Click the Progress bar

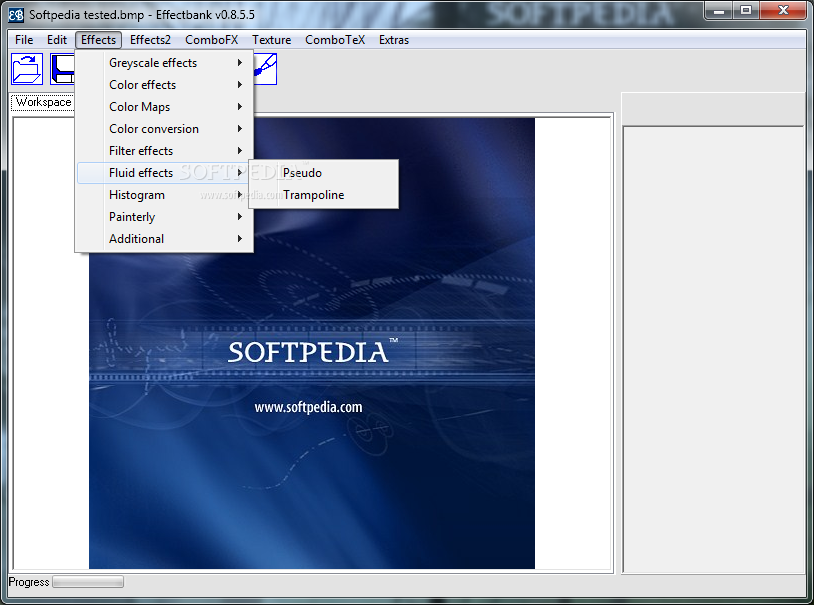[x=88, y=582]
